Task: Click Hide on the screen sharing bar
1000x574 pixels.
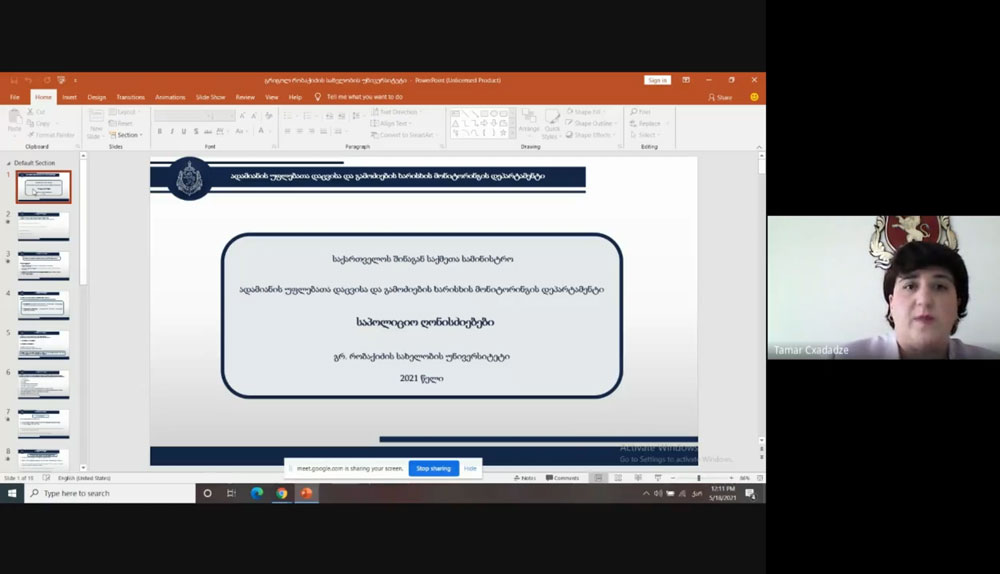Action: click(x=470, y=468)
